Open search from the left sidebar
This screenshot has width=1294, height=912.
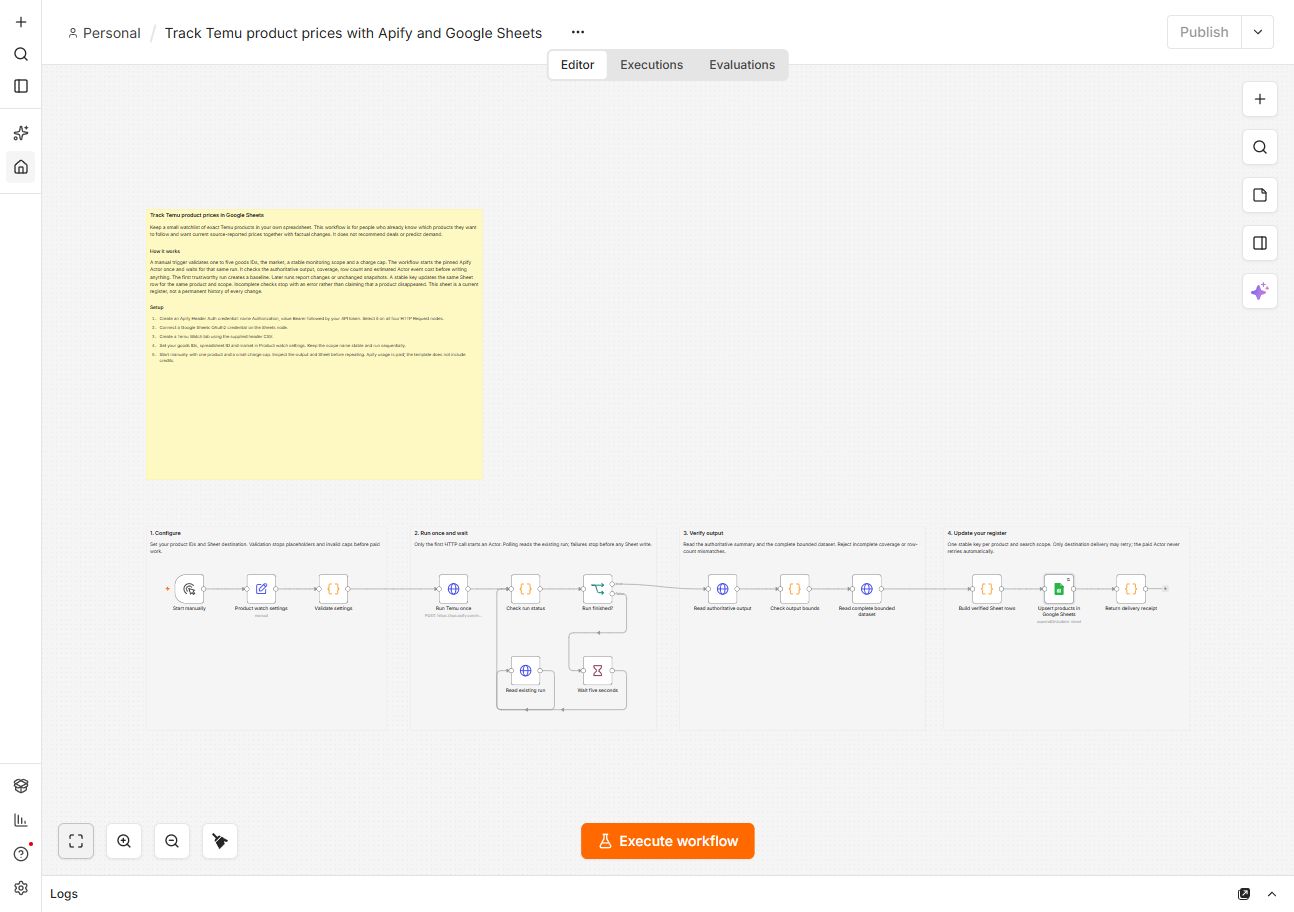click(21, 54)
